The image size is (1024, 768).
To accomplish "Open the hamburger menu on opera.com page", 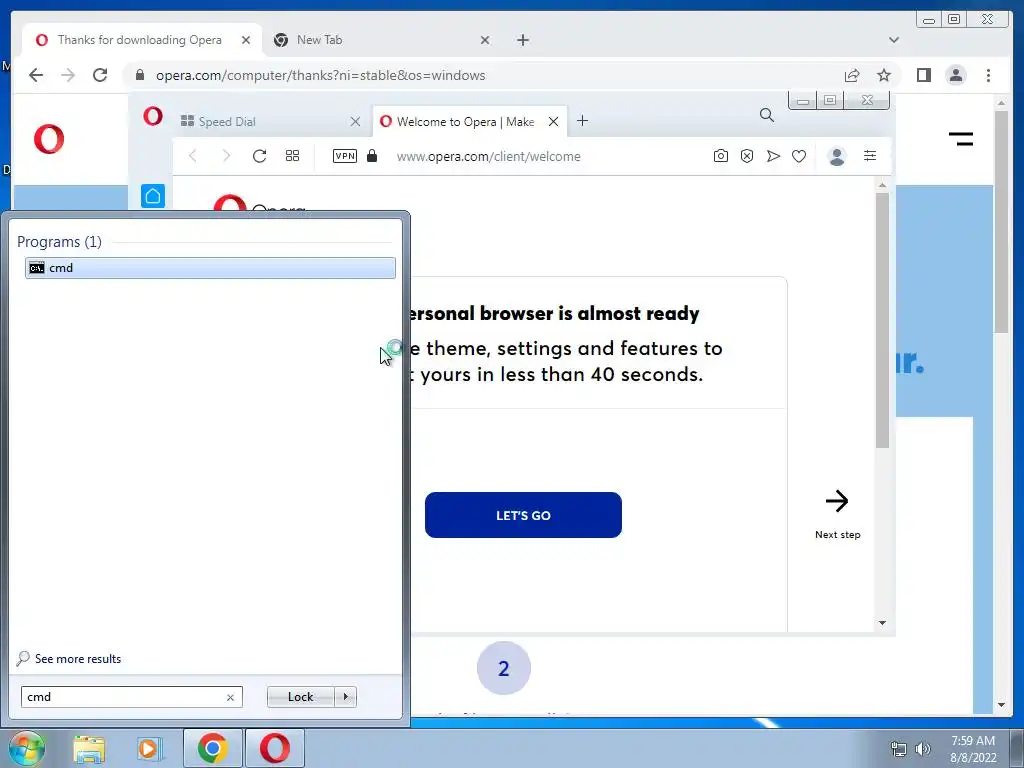I will pyautogui.click(x=961, y=138).
